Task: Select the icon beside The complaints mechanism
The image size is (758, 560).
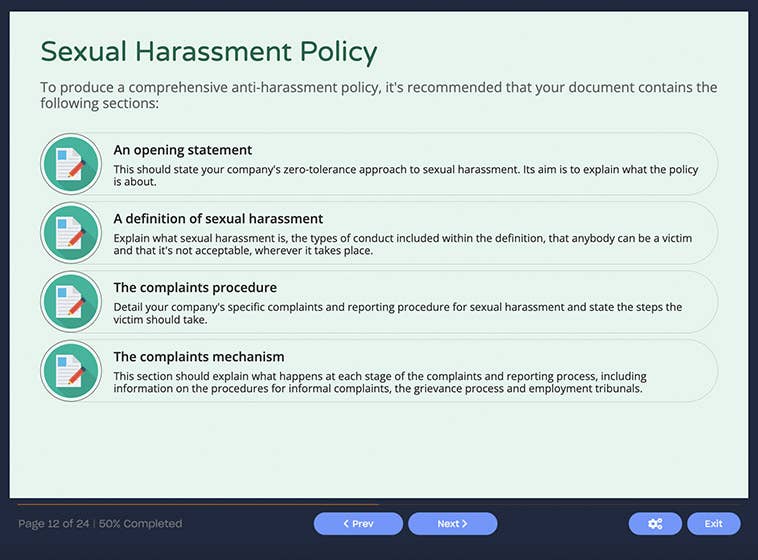Action: point(70,371)
